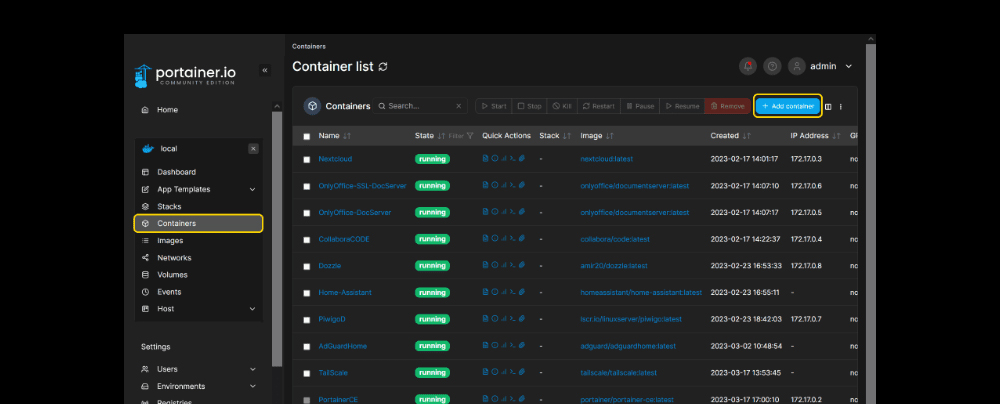Collapse the sidebar with the double-chevron icon
1000x404 pixels.
click(264, 70)
